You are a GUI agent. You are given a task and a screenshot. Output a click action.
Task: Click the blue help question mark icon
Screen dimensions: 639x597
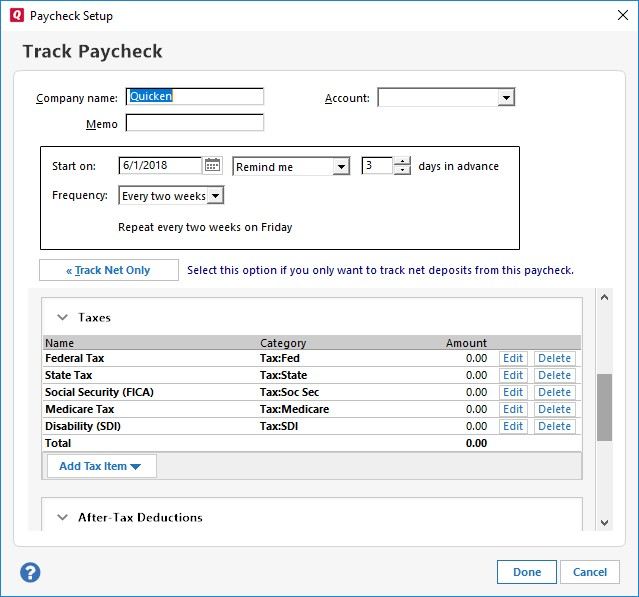pos(30,572)
